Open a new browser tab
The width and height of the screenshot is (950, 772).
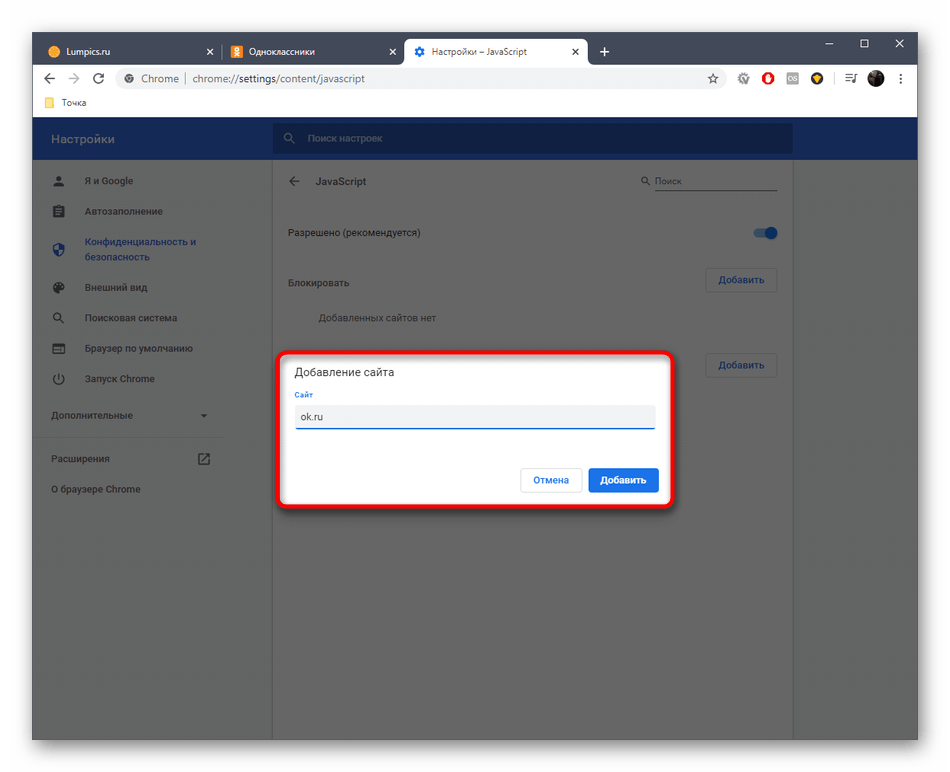coord(604,52)
